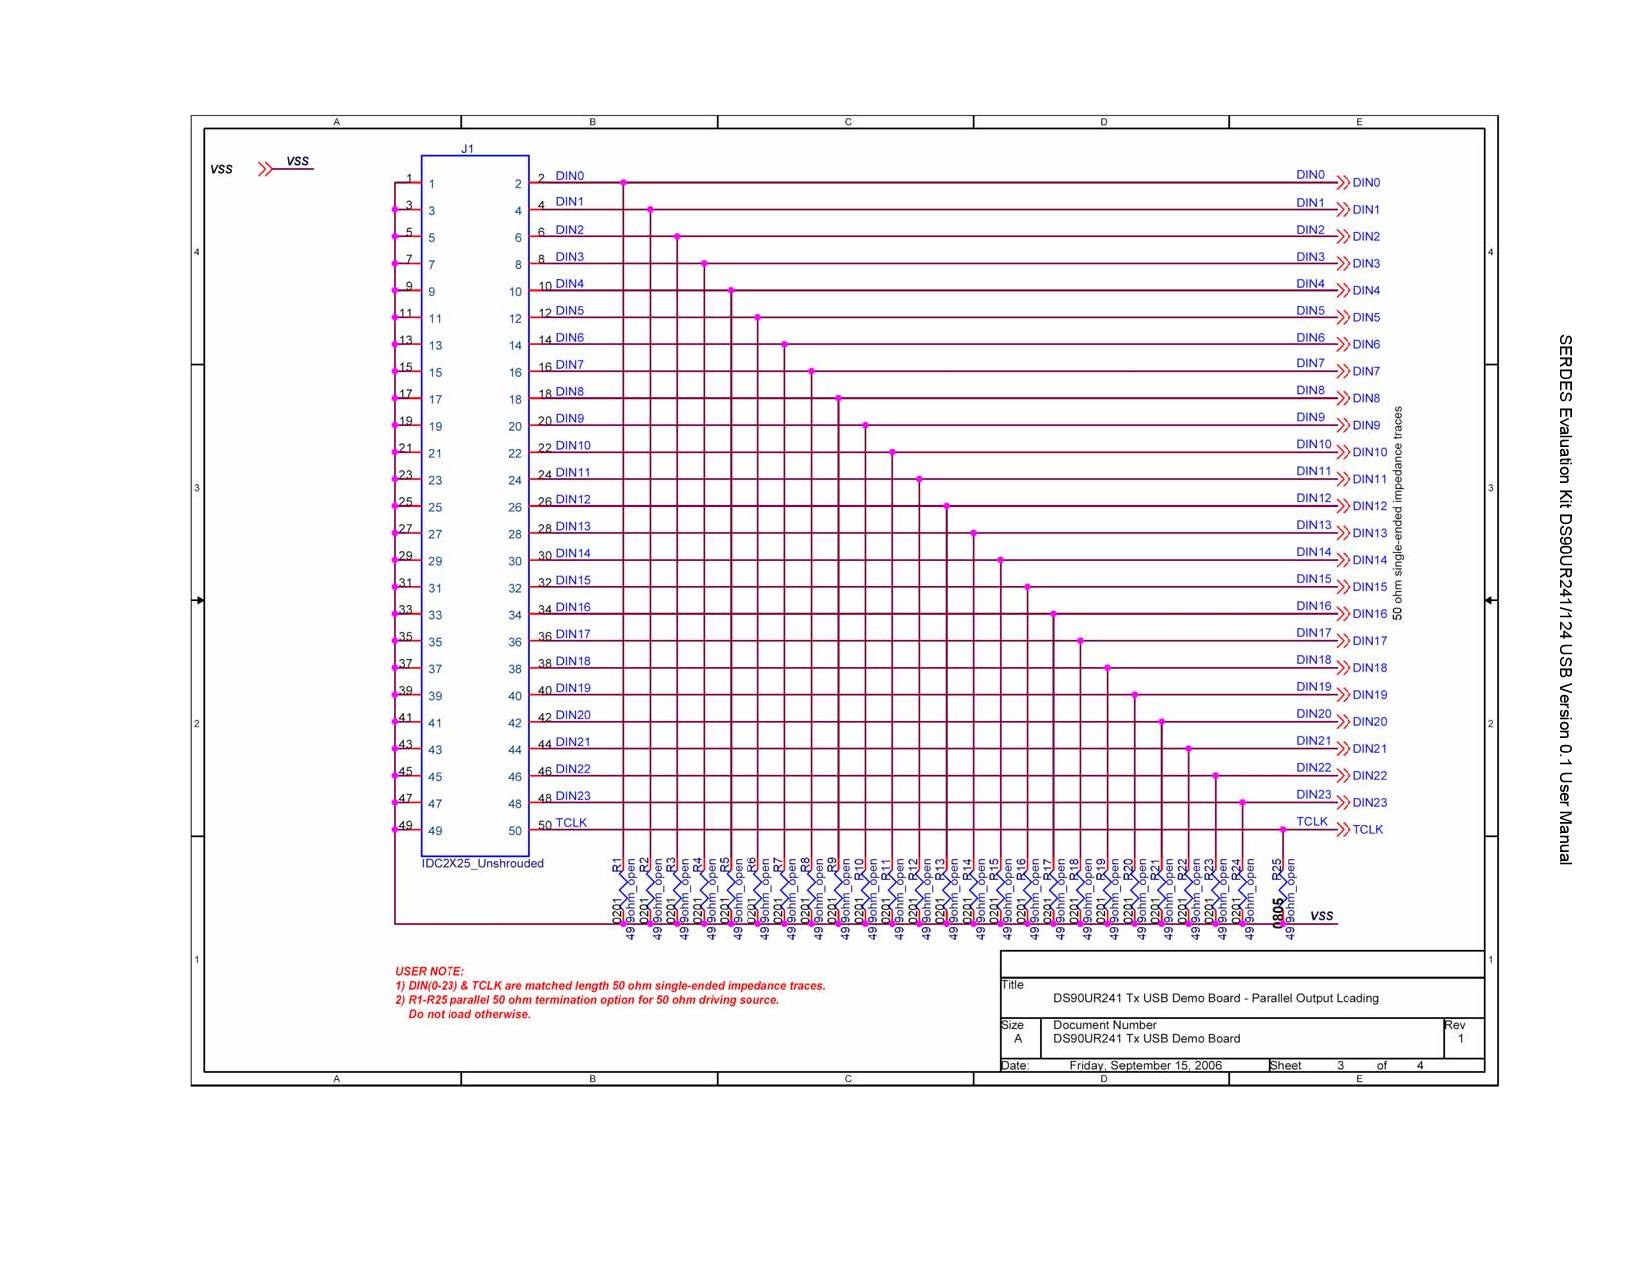
Task: Click the red USER NOTE heading
Action: pyautogui.click(x=429, y=971)
